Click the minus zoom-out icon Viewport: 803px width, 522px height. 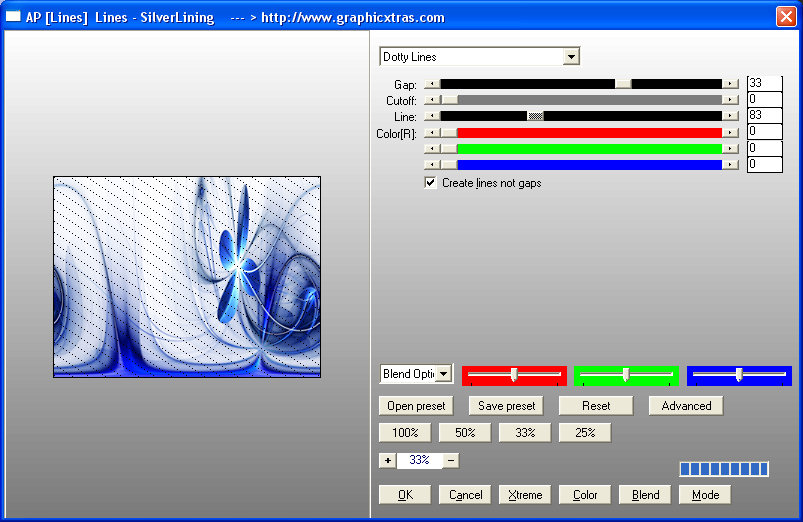pos(451,461)
